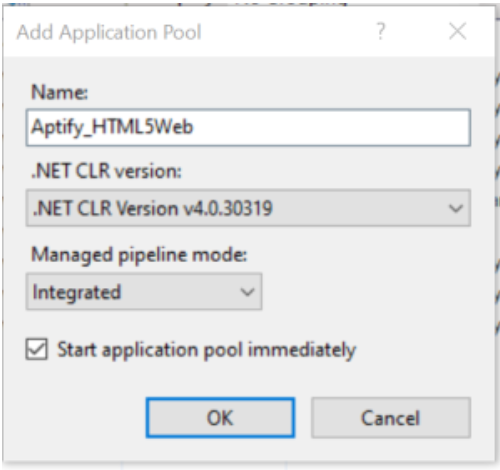The width and height of the screenshot is (500, 470).
Task: Confirm the dialog with OK button
Action: click(220, 418)
